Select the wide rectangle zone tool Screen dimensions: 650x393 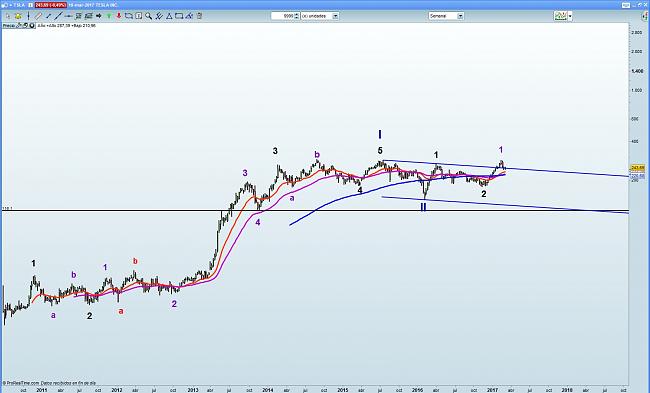coord(179,16)
